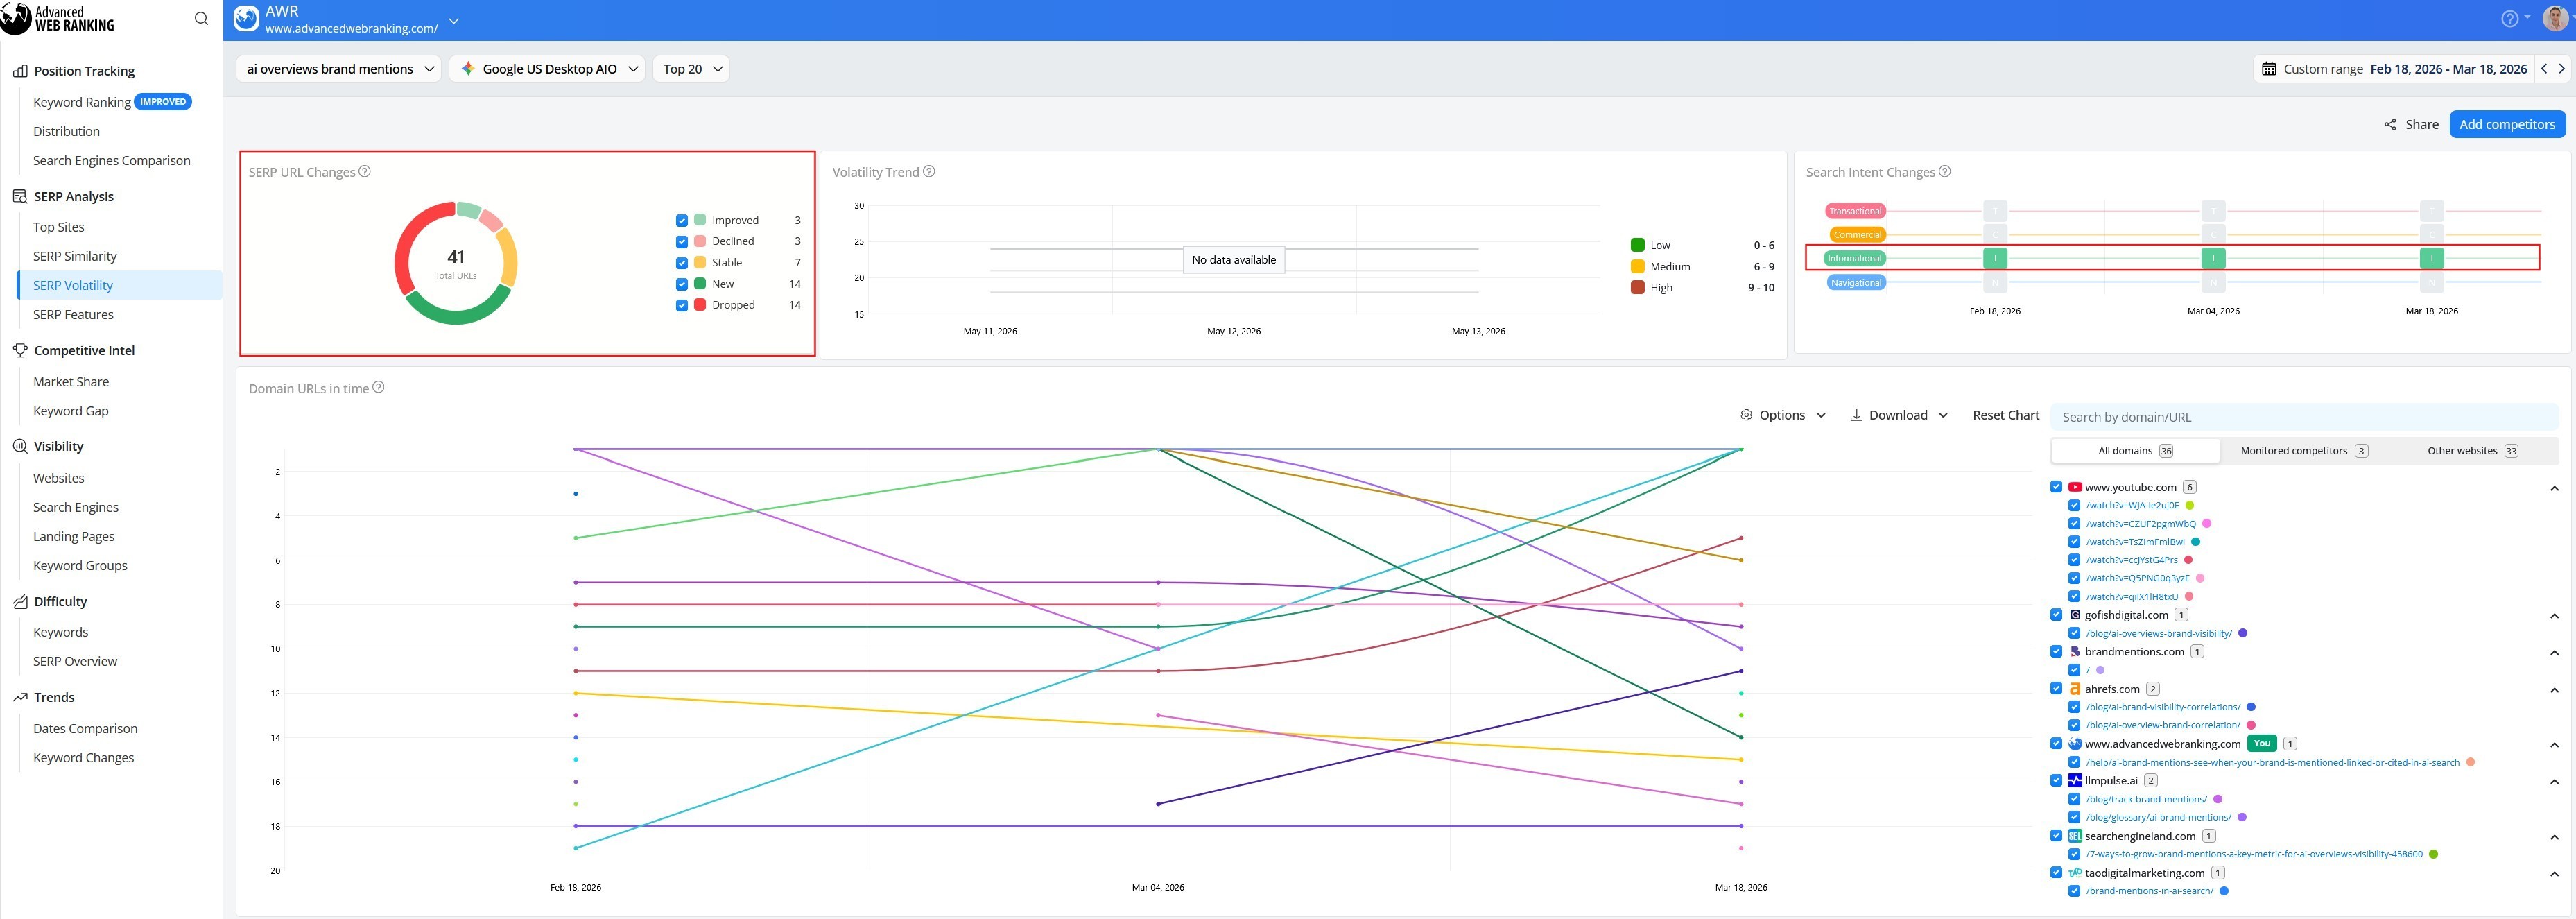Uncheck the New checkbox
Screen dimensions: 2576x919
[682, 284]
